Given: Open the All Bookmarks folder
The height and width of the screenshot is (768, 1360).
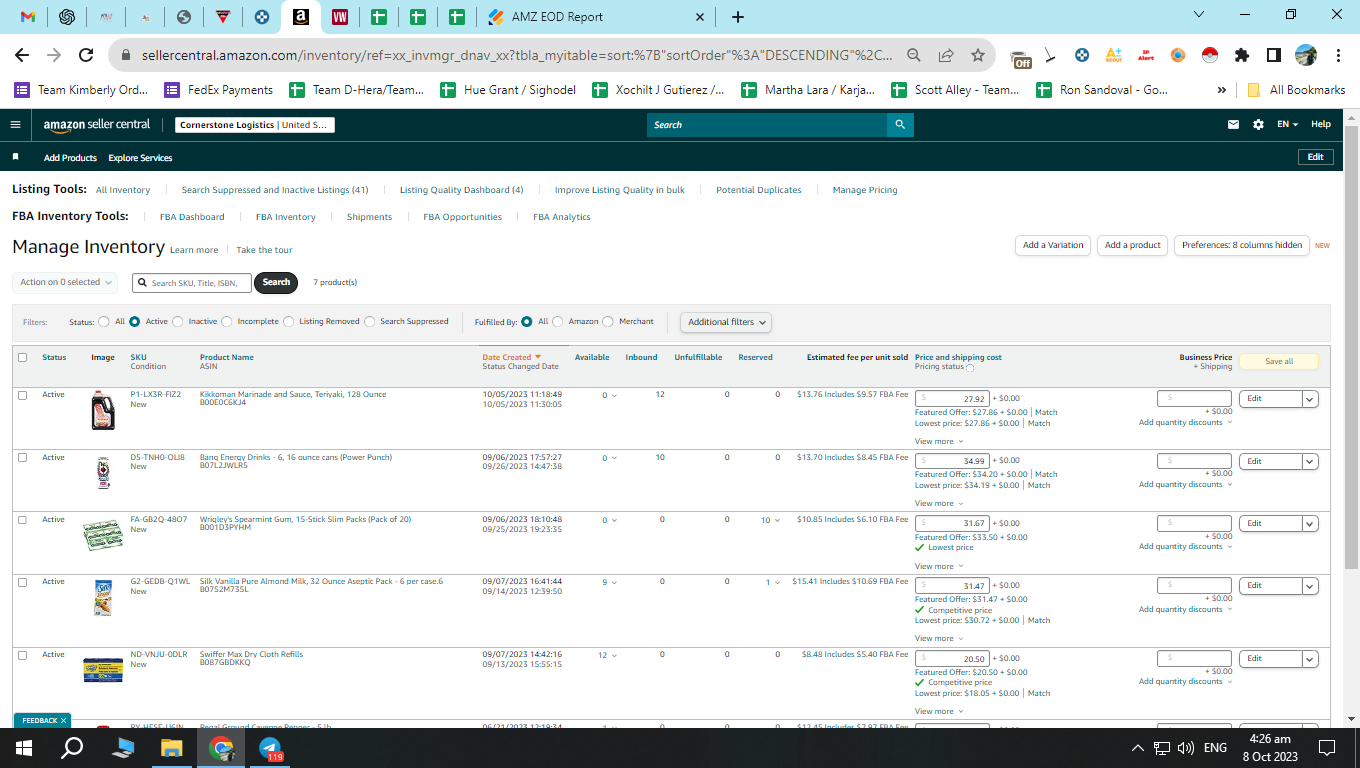Looking at the screenshot, I should pyautogui.click(x=1296, y=90).
